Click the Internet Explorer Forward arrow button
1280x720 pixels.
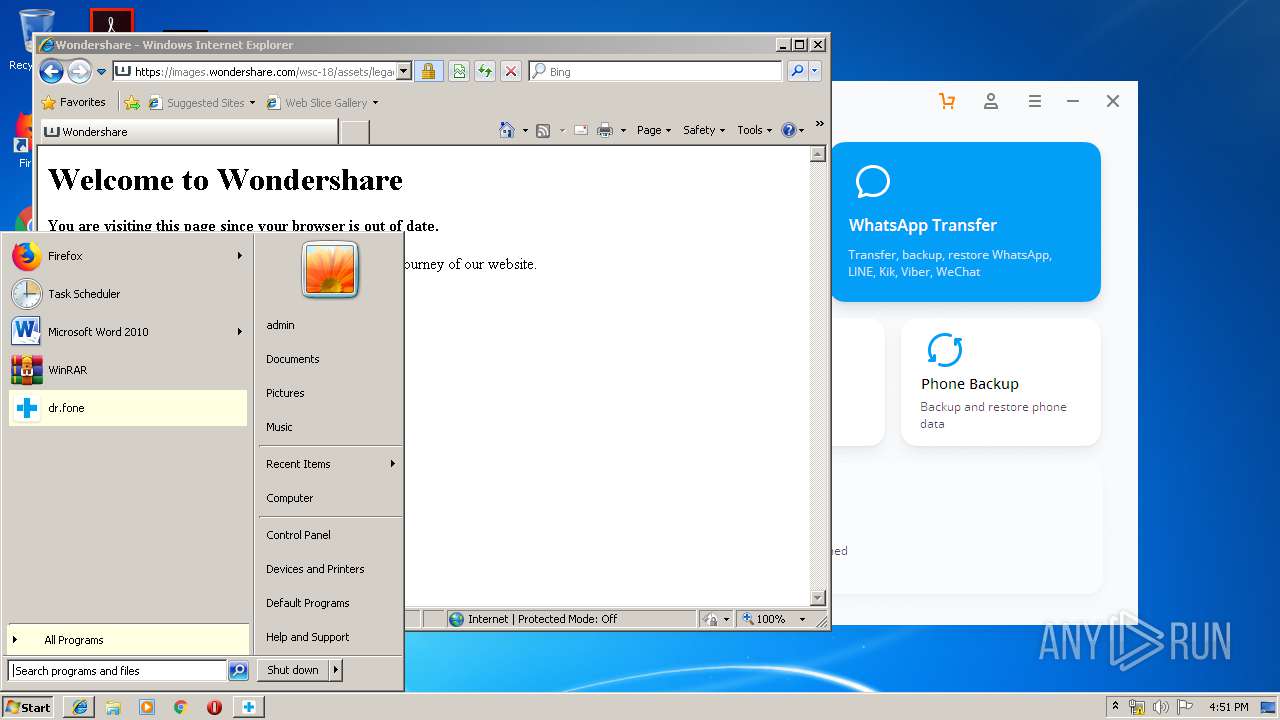tap(79, 71)
